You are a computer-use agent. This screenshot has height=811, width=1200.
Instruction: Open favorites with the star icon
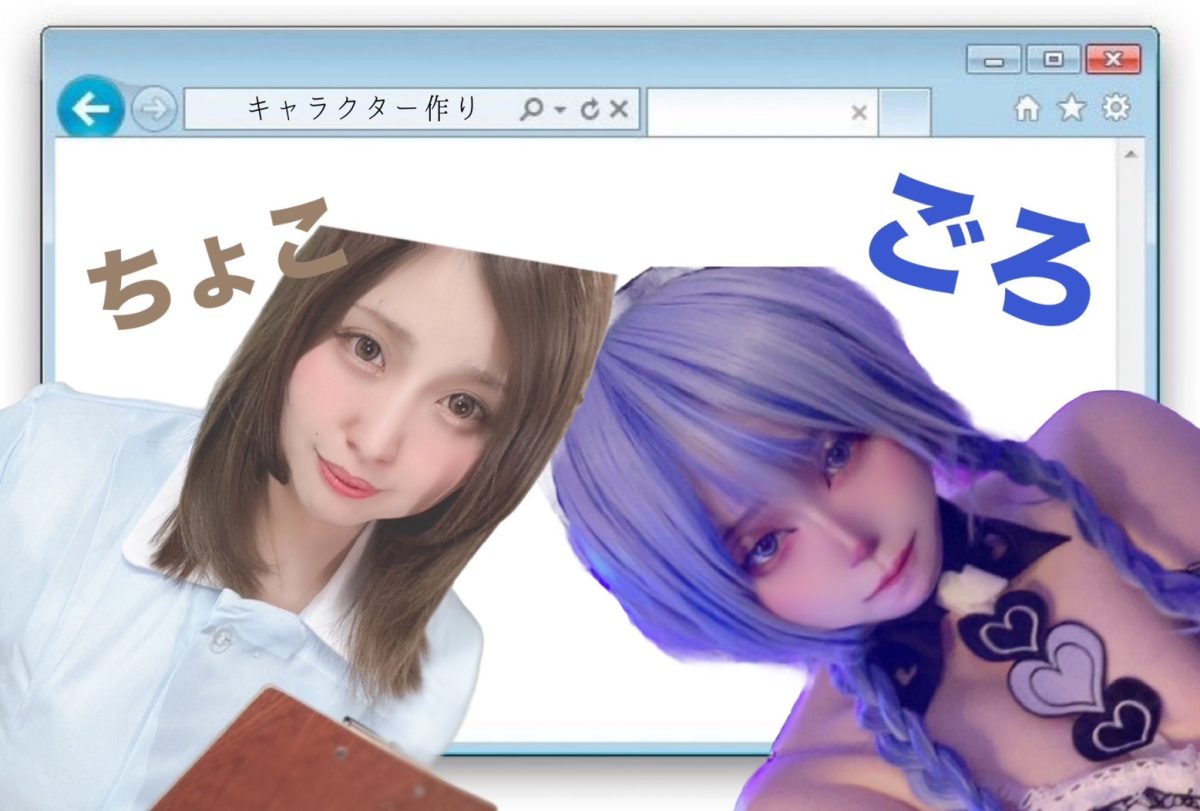click(1071, 109)
